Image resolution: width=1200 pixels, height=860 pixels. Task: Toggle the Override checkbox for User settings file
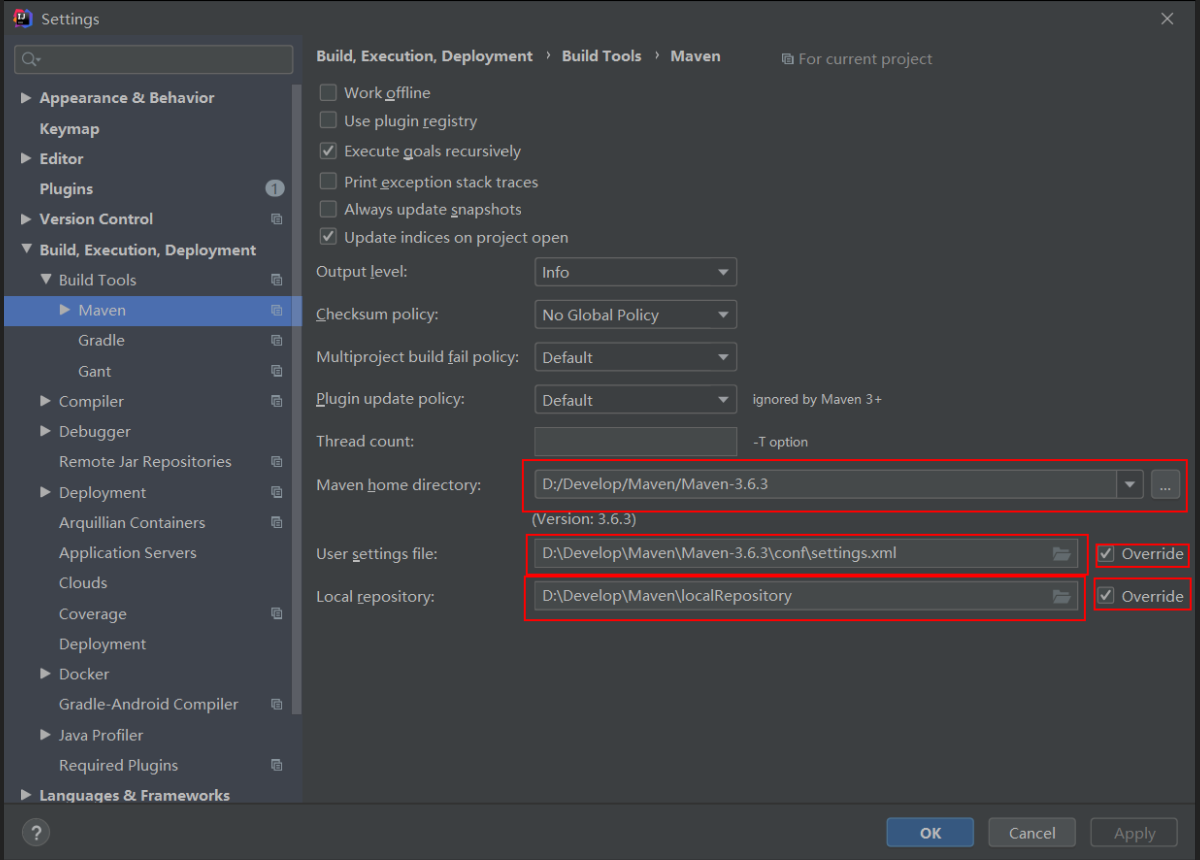1106,553
